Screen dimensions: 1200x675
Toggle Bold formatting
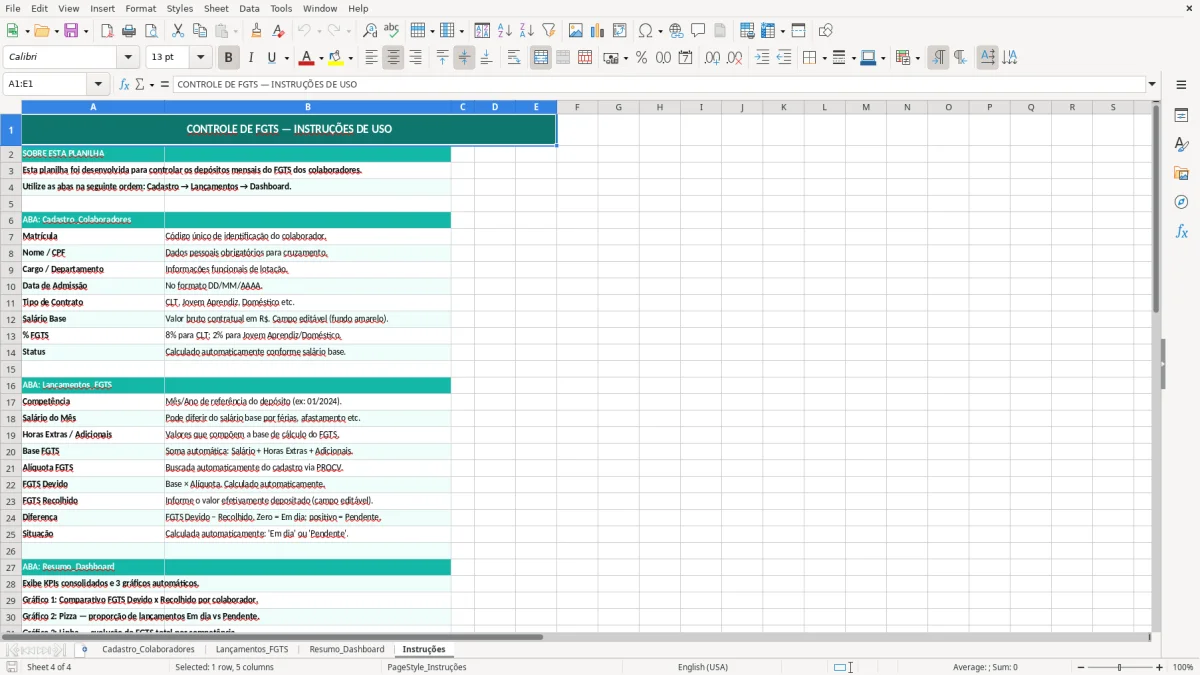click(x=228, y=58)
